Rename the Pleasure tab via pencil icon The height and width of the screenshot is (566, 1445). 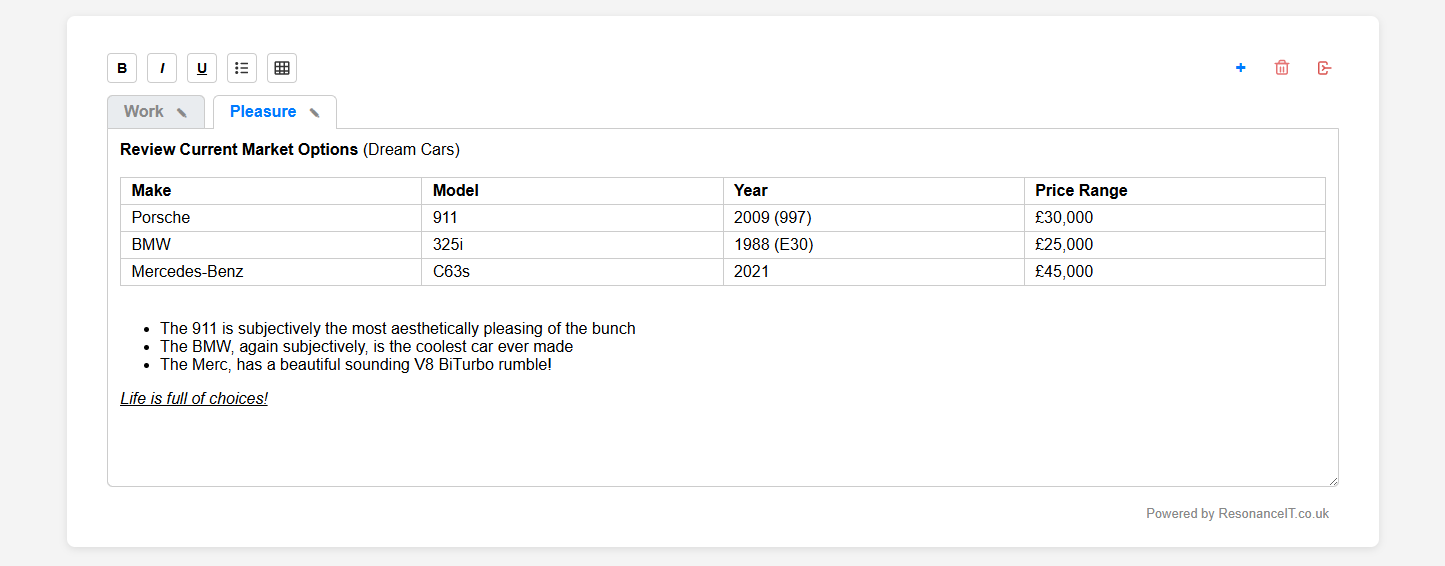tap(315, 113)
